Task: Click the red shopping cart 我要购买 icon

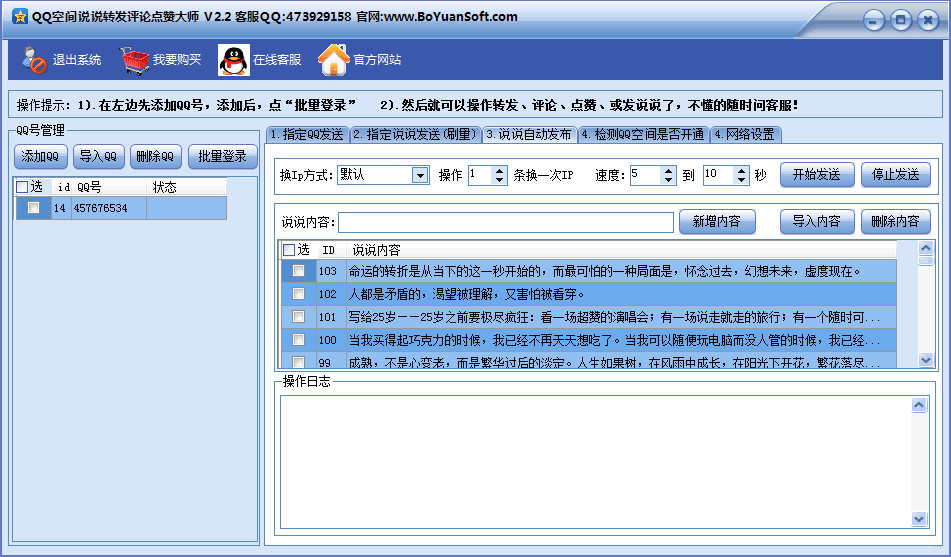Action: click(135, 60)
